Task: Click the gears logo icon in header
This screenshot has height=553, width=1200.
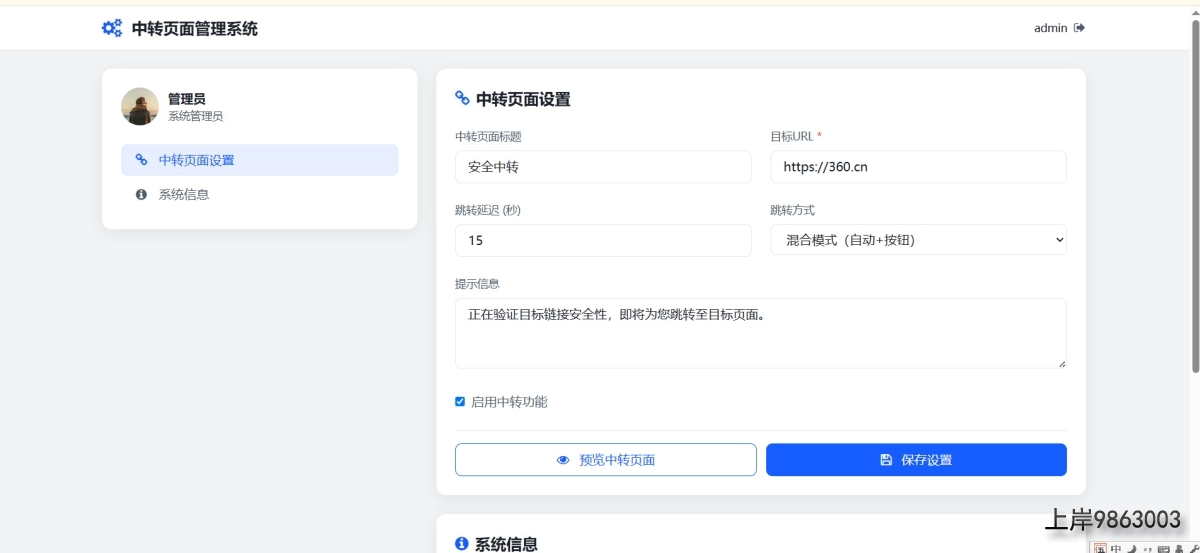Action: click(112, 28)
